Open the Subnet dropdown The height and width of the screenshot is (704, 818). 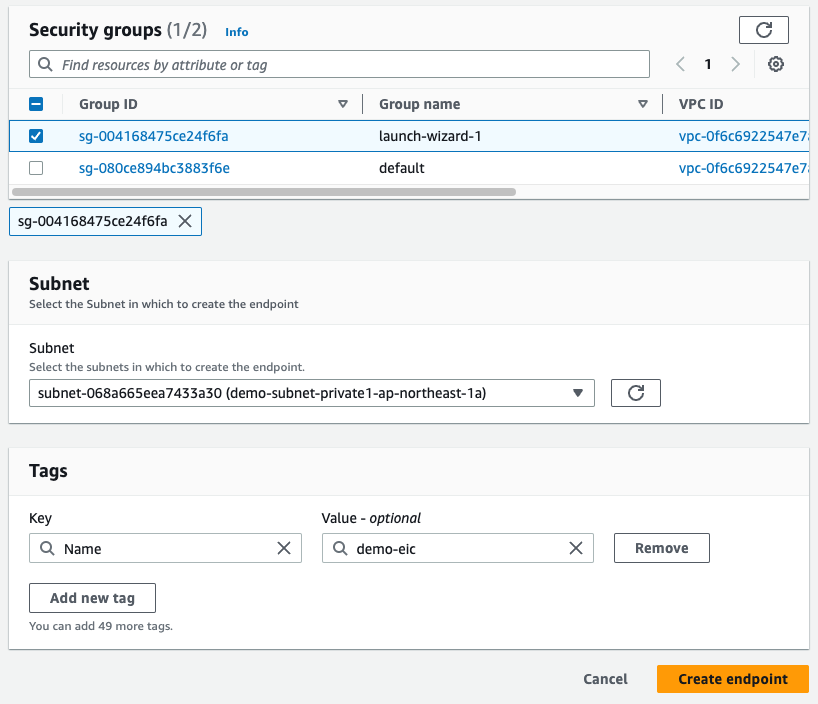coord(312,393)
